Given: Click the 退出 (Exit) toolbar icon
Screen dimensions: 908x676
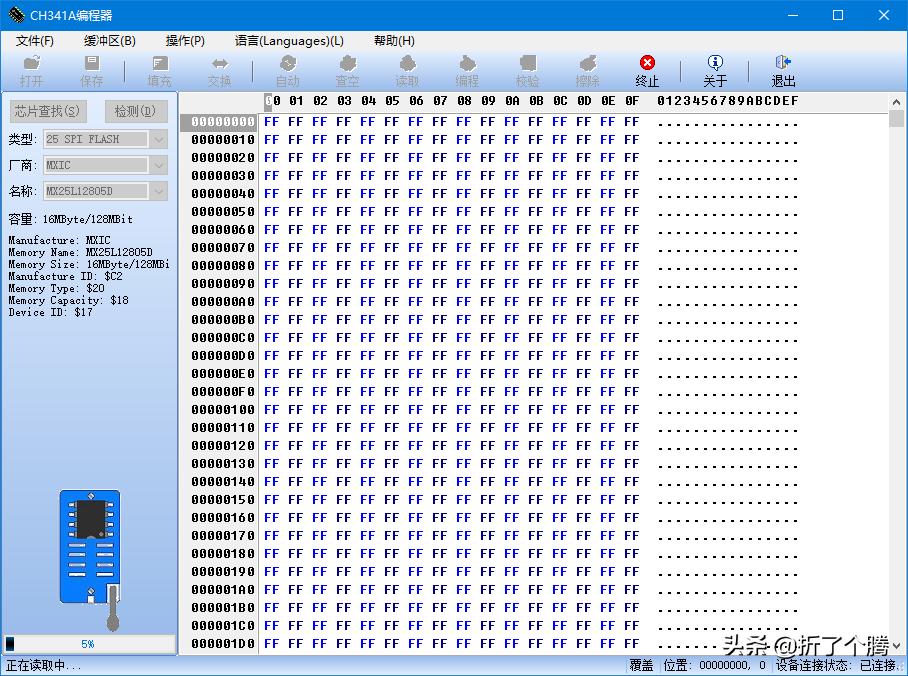Looking at the screenshot, I should coord(783,71).
